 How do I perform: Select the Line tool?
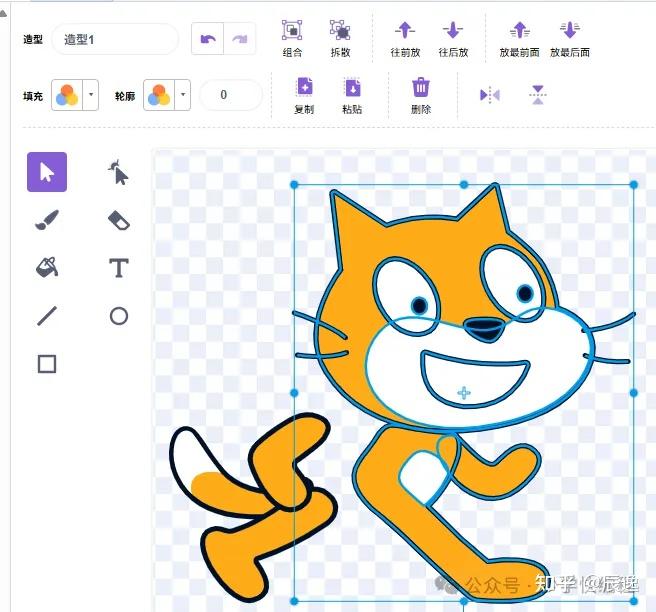pyautogui.click(x=47, y=316)
